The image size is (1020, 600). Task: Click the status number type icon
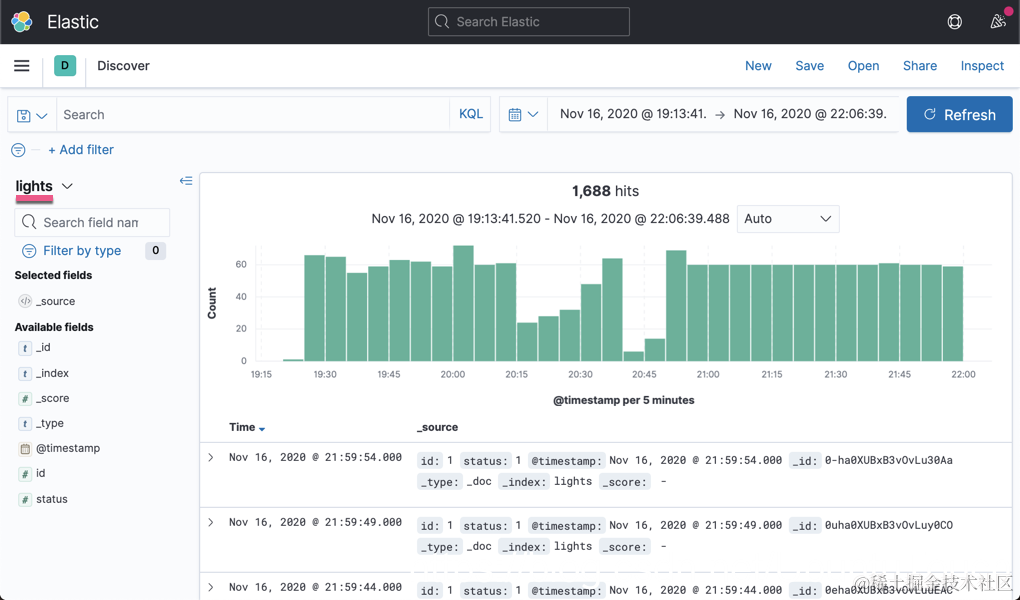pyautogui.click(x=25, y=500)
